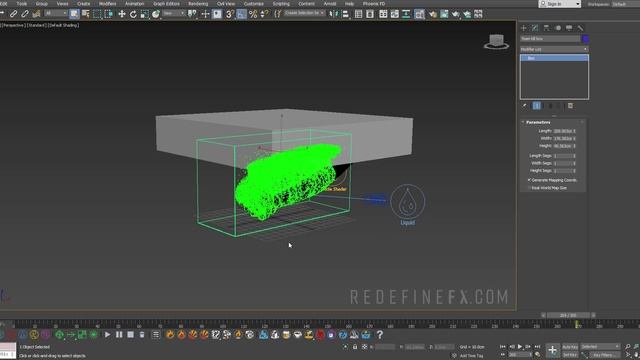Open the selection filter All dropdown
Screen dimensions: 640x360
point(56,13)
